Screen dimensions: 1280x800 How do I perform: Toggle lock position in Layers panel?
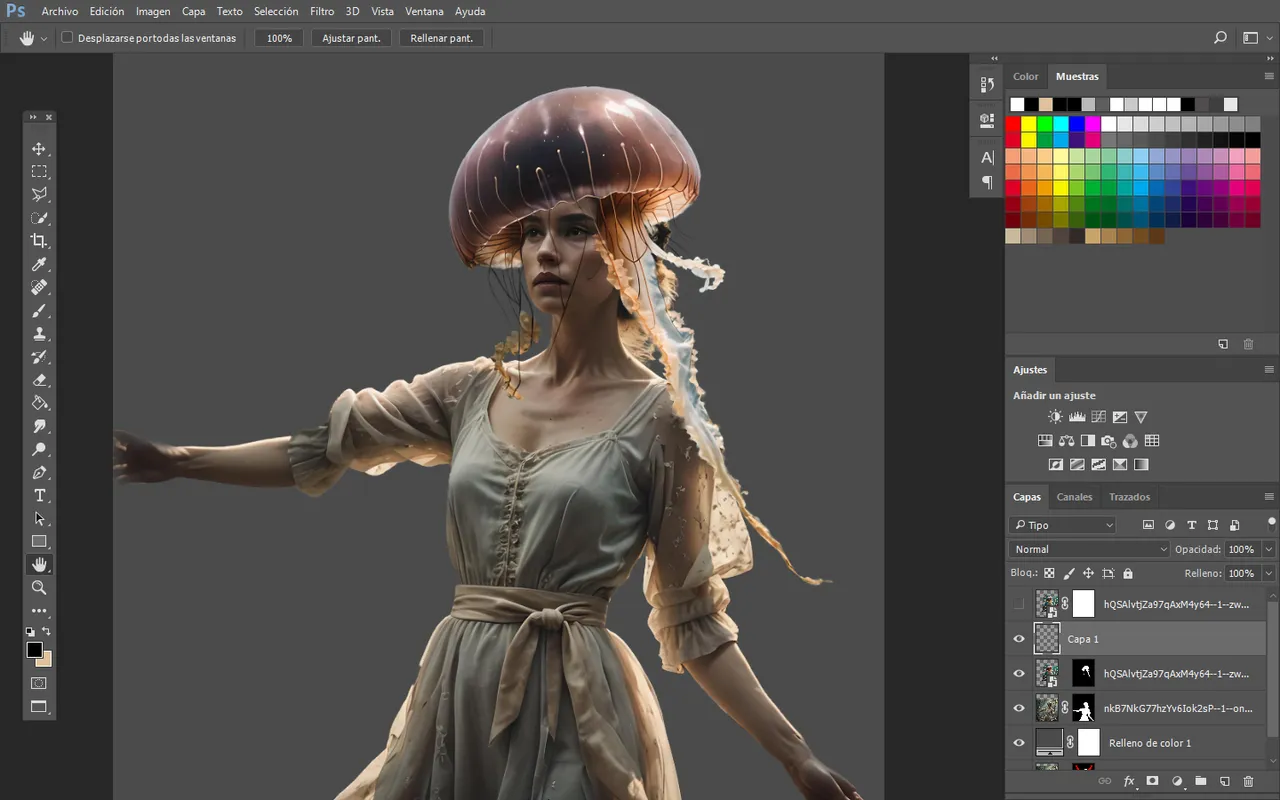point(1088,574)
